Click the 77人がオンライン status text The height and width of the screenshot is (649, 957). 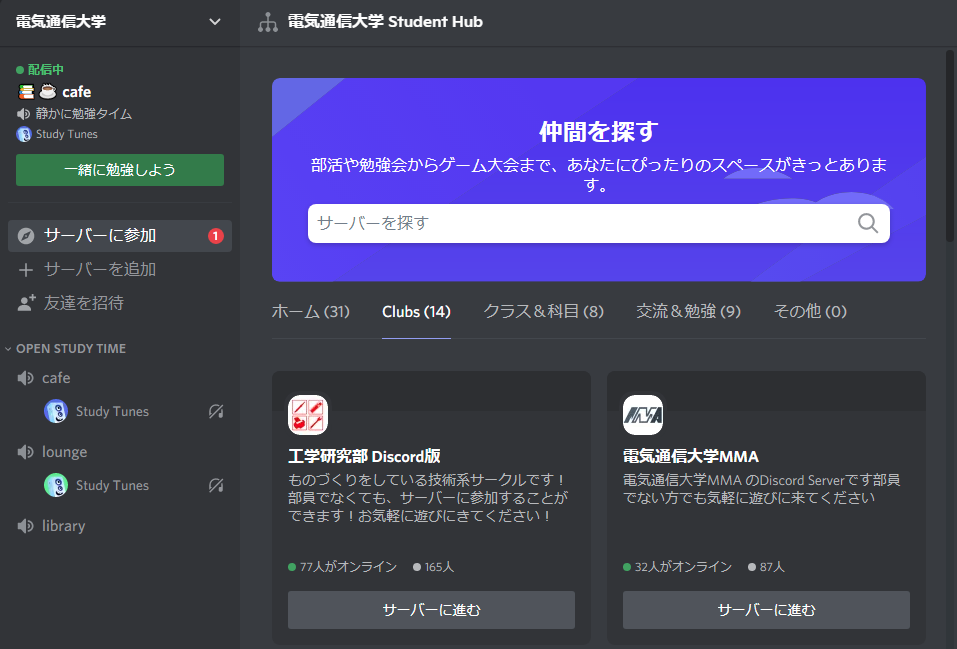(x=348, y=567)
